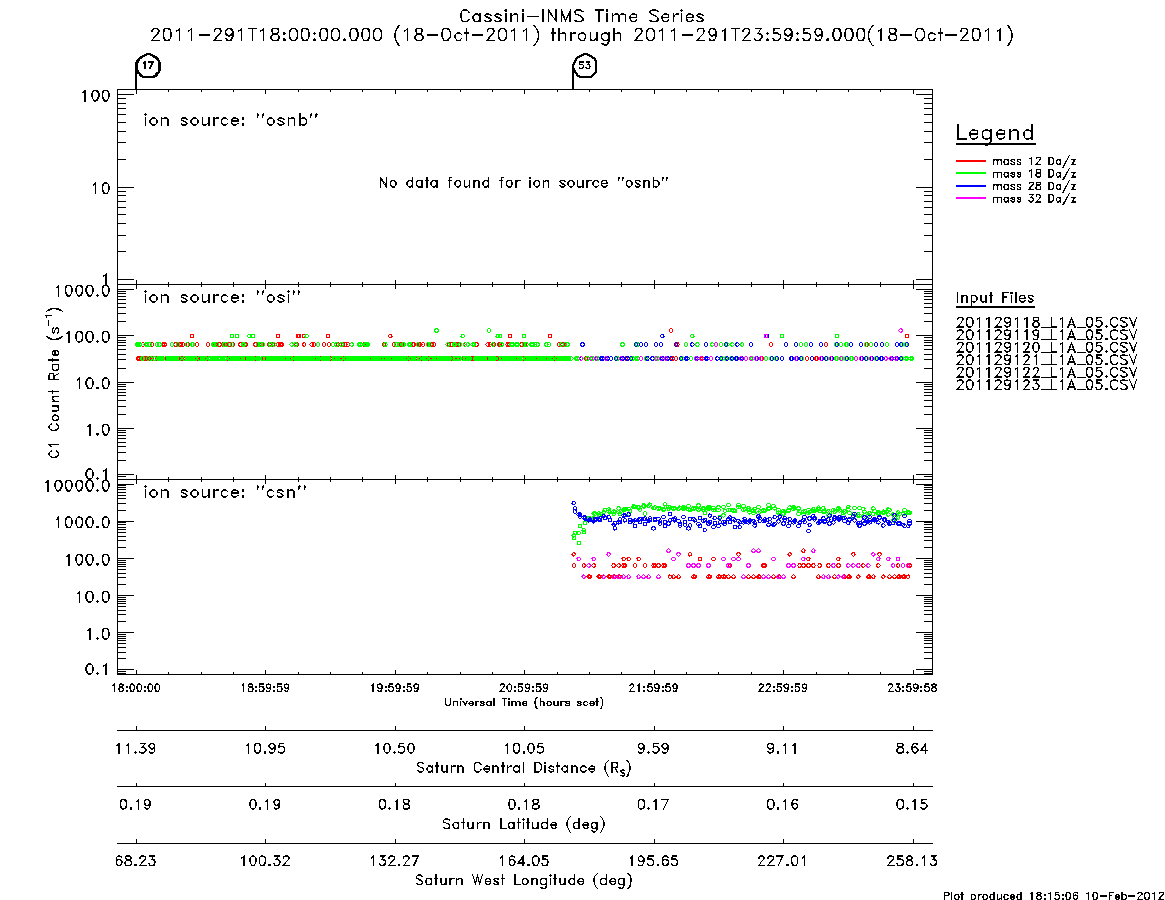This screenshot has width=1165, height=900.
Task: Click the 9.11 central distance value
Action: pyautogui.click(x=782, y=748)
